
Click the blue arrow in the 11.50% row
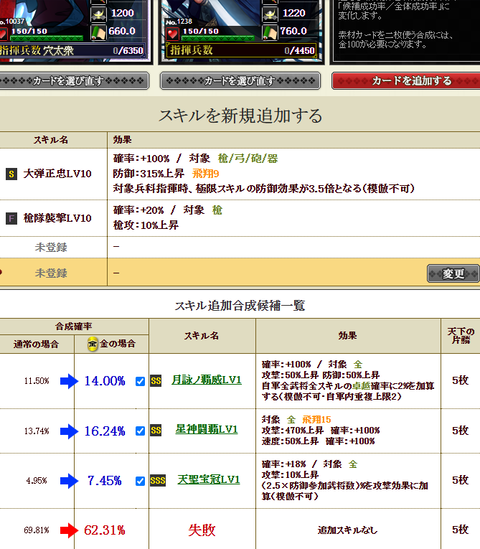pos(69,381)
